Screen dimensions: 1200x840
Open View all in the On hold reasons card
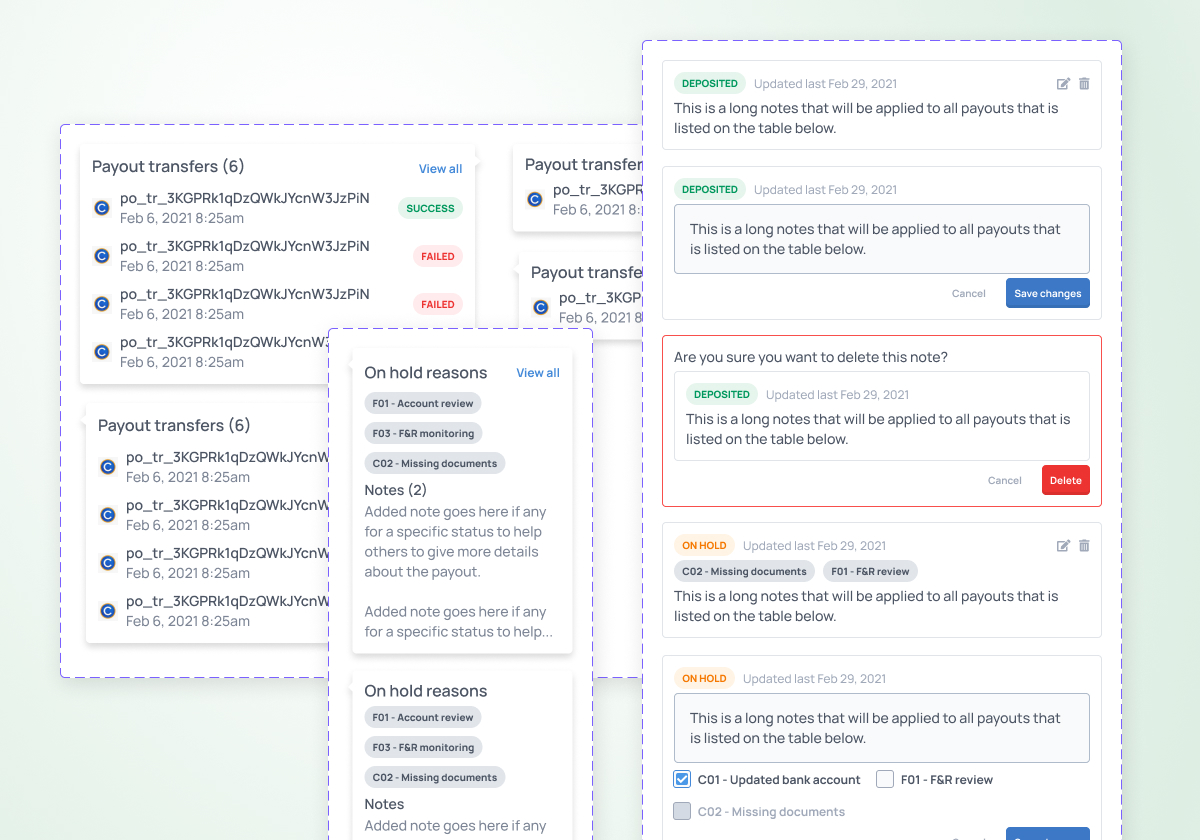click(x=538, y=373)
